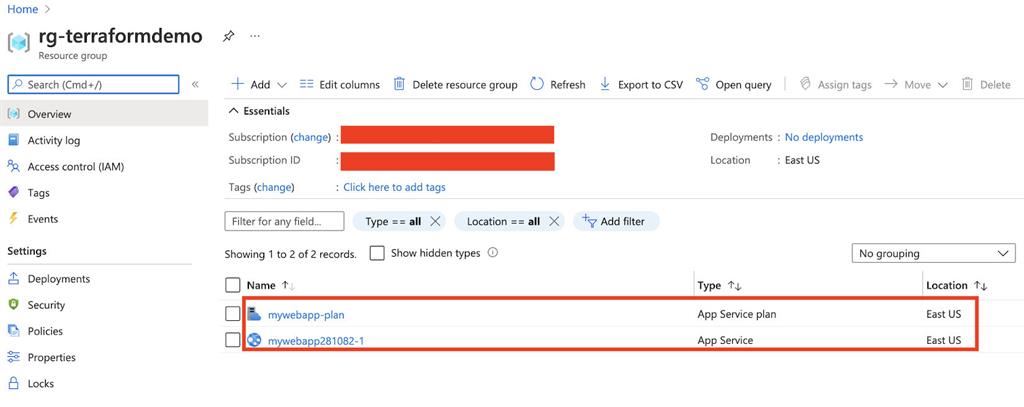Open the mywebapp-plan resource
The height and width of the screenshot is (407, 1024).
[306, 314]
